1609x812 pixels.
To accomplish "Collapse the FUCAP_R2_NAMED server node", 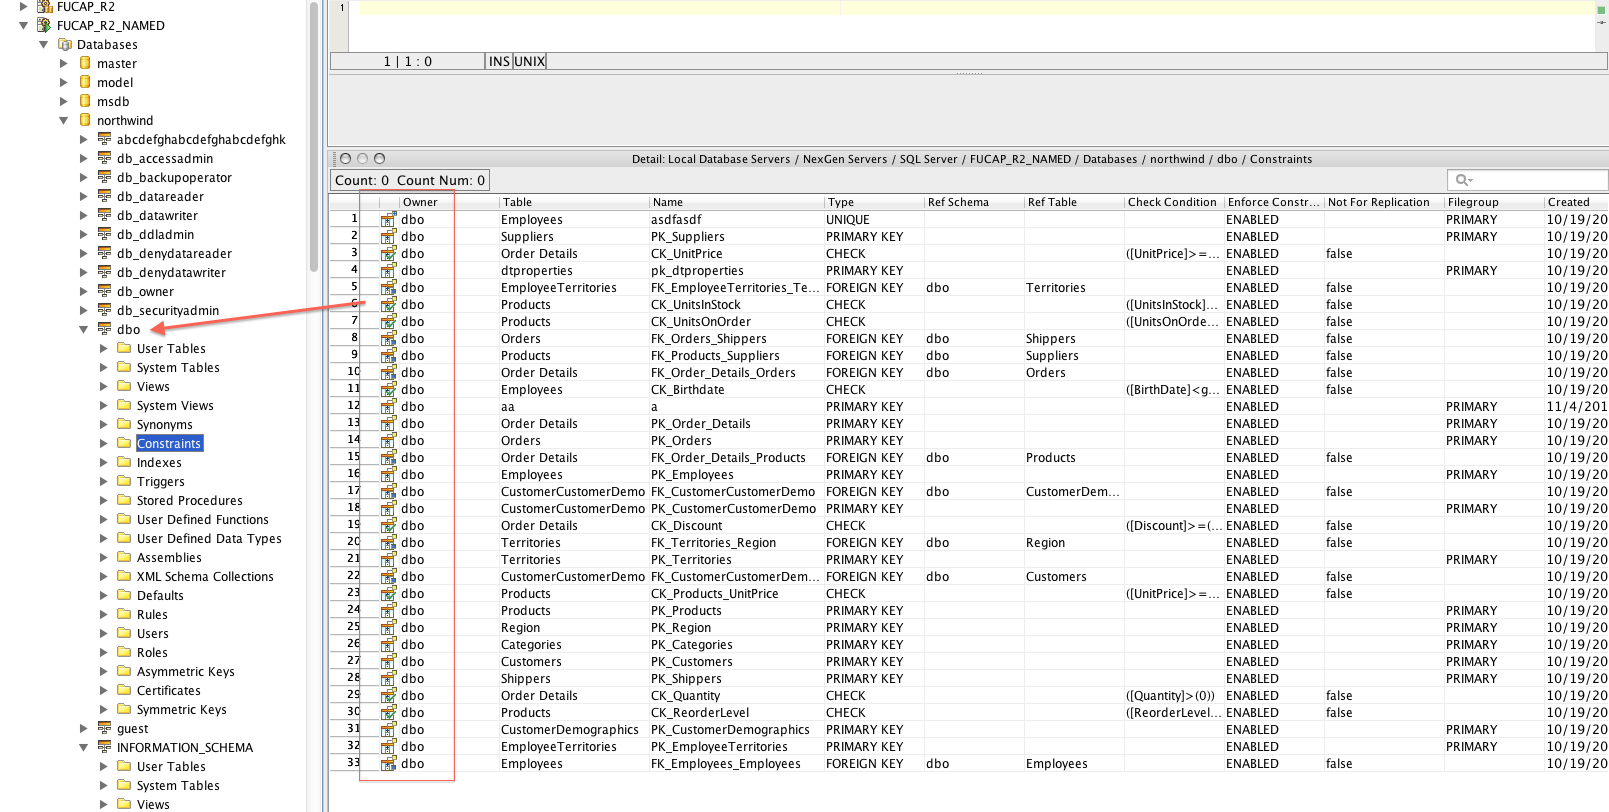I will tap(24, 25).
